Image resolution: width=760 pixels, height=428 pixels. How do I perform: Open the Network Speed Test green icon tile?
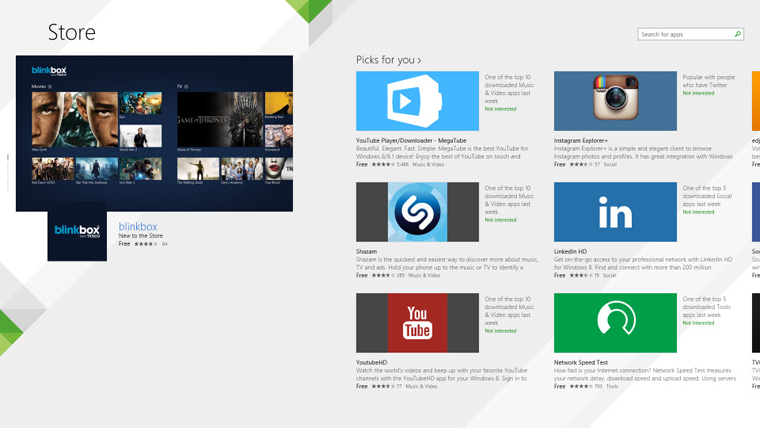615,323
